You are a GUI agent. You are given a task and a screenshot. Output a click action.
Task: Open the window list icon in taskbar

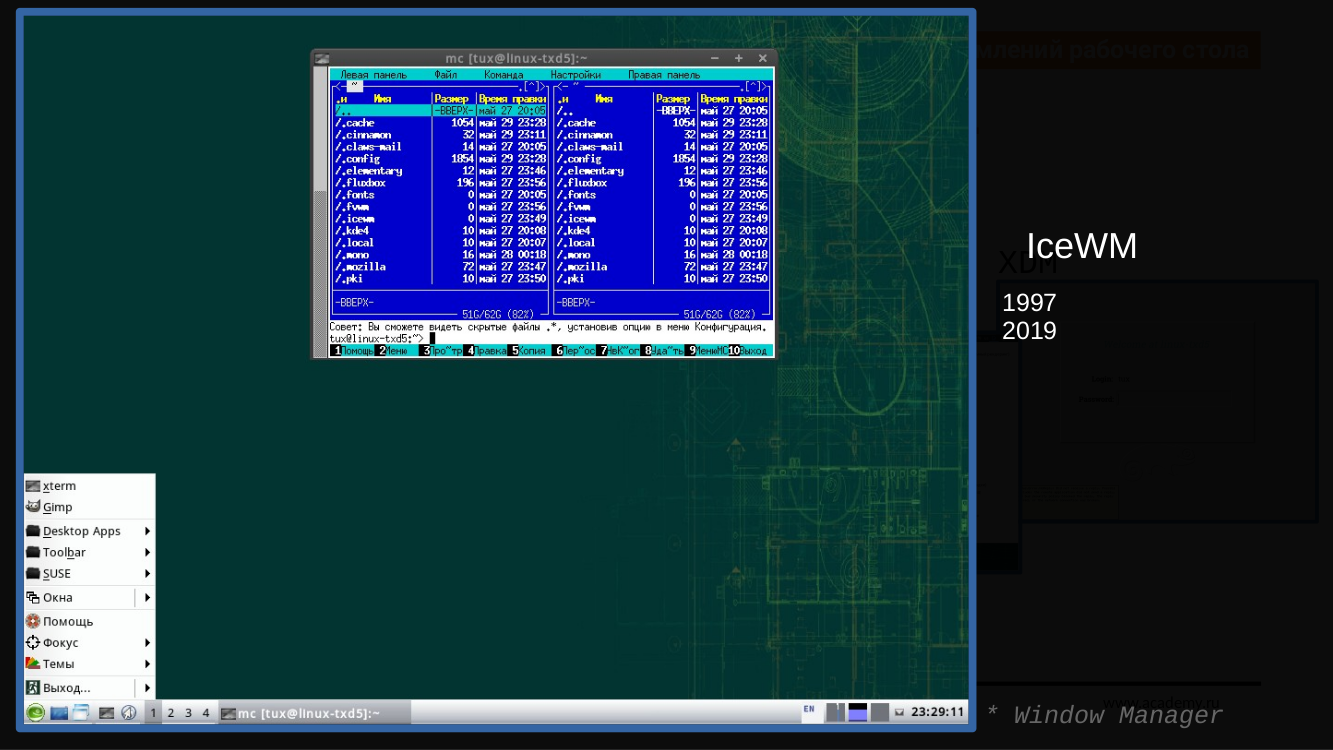81,713
